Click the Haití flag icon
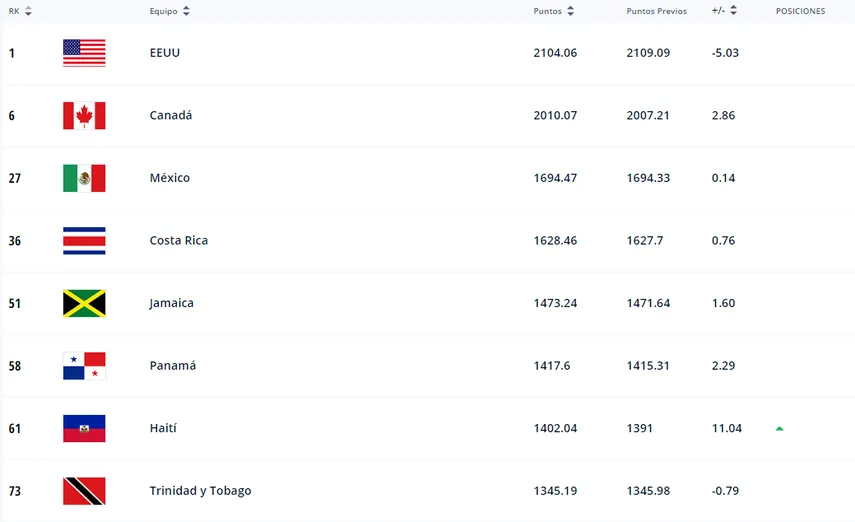Viewport: 855px width, 522px height. [84, 428]
